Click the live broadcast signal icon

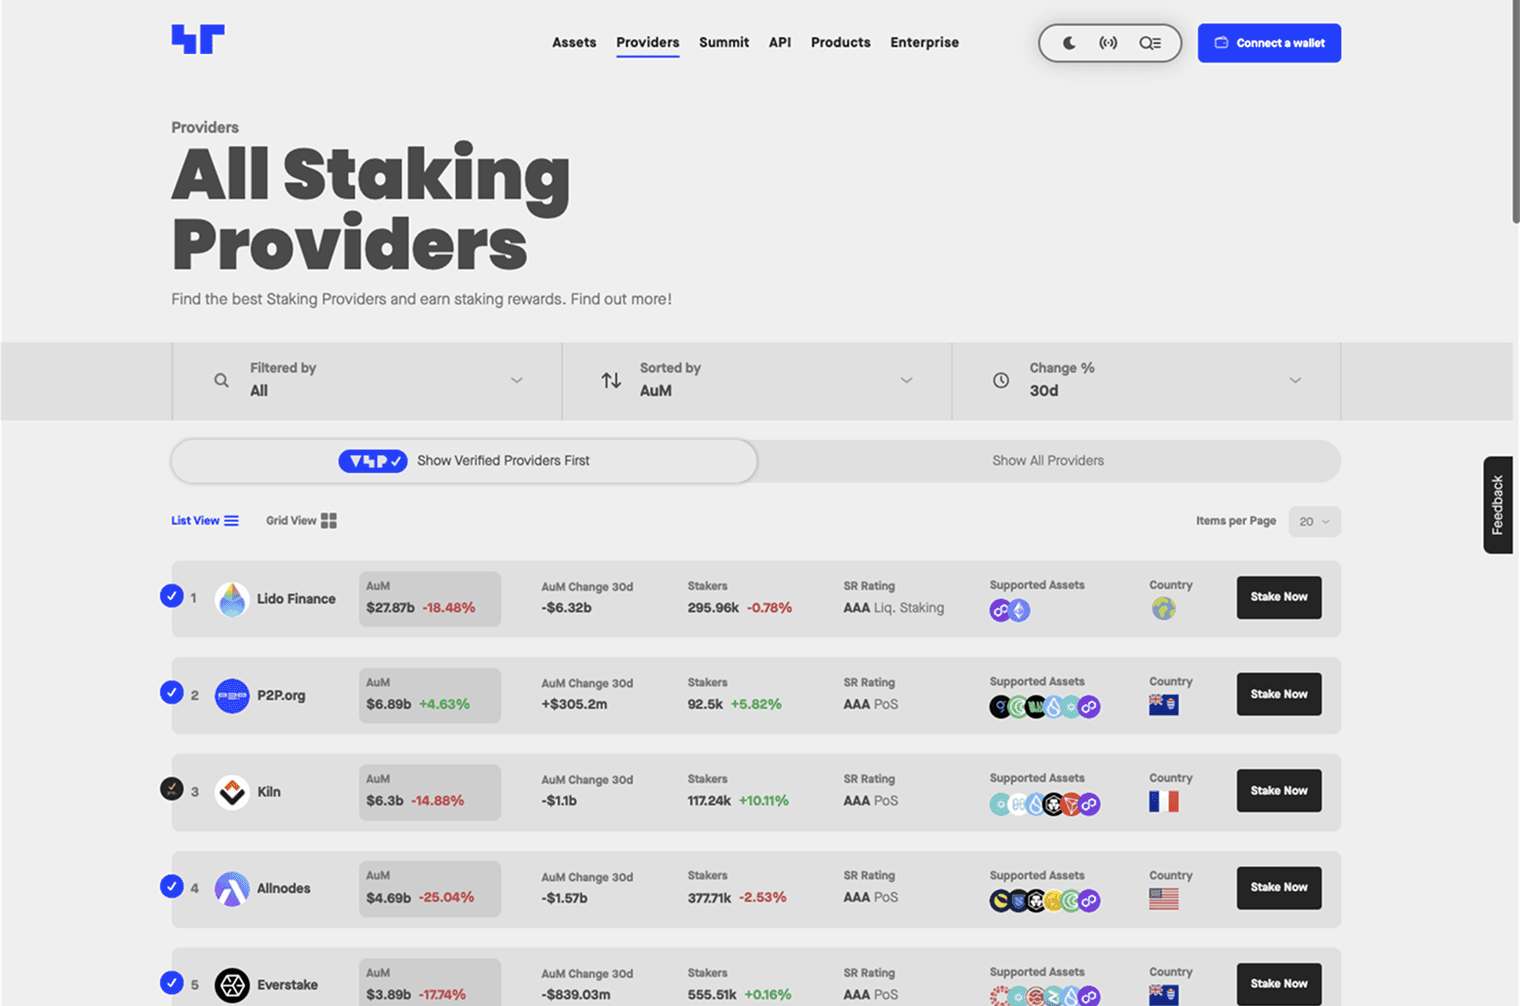pos(1108,43)
